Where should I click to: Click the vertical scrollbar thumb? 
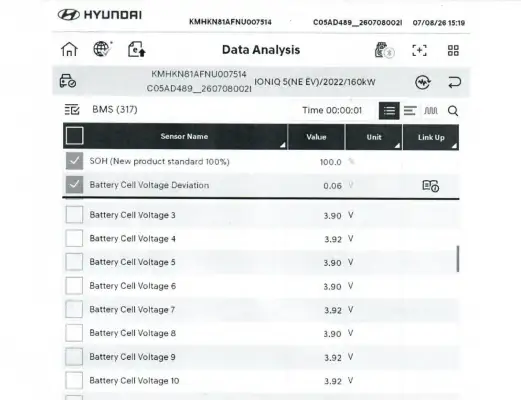click(x=458, y=259)
